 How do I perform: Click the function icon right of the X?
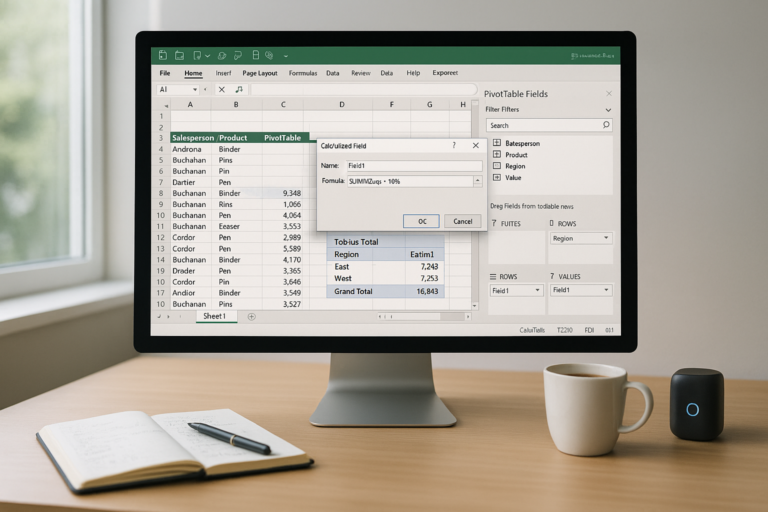239,89
